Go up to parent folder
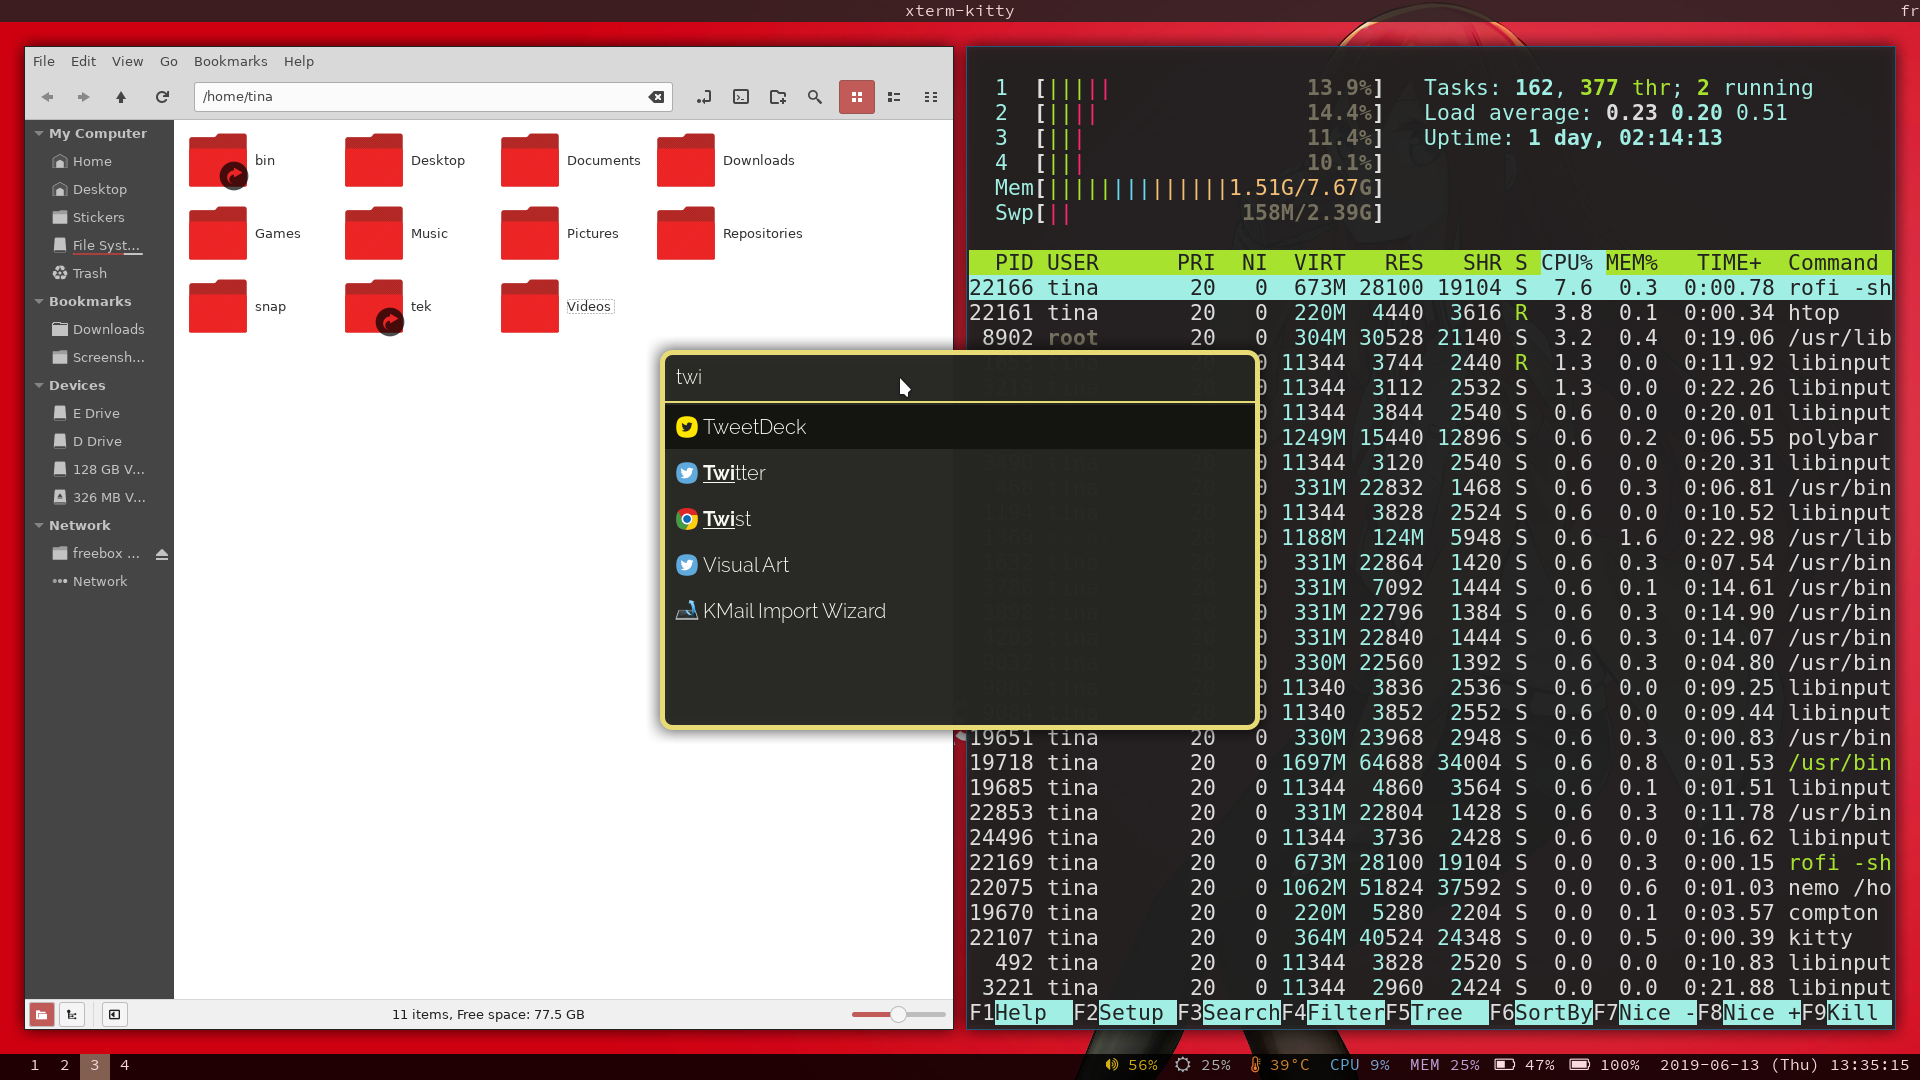This screenshot has width=1920, height=1080. pos(121,97)
